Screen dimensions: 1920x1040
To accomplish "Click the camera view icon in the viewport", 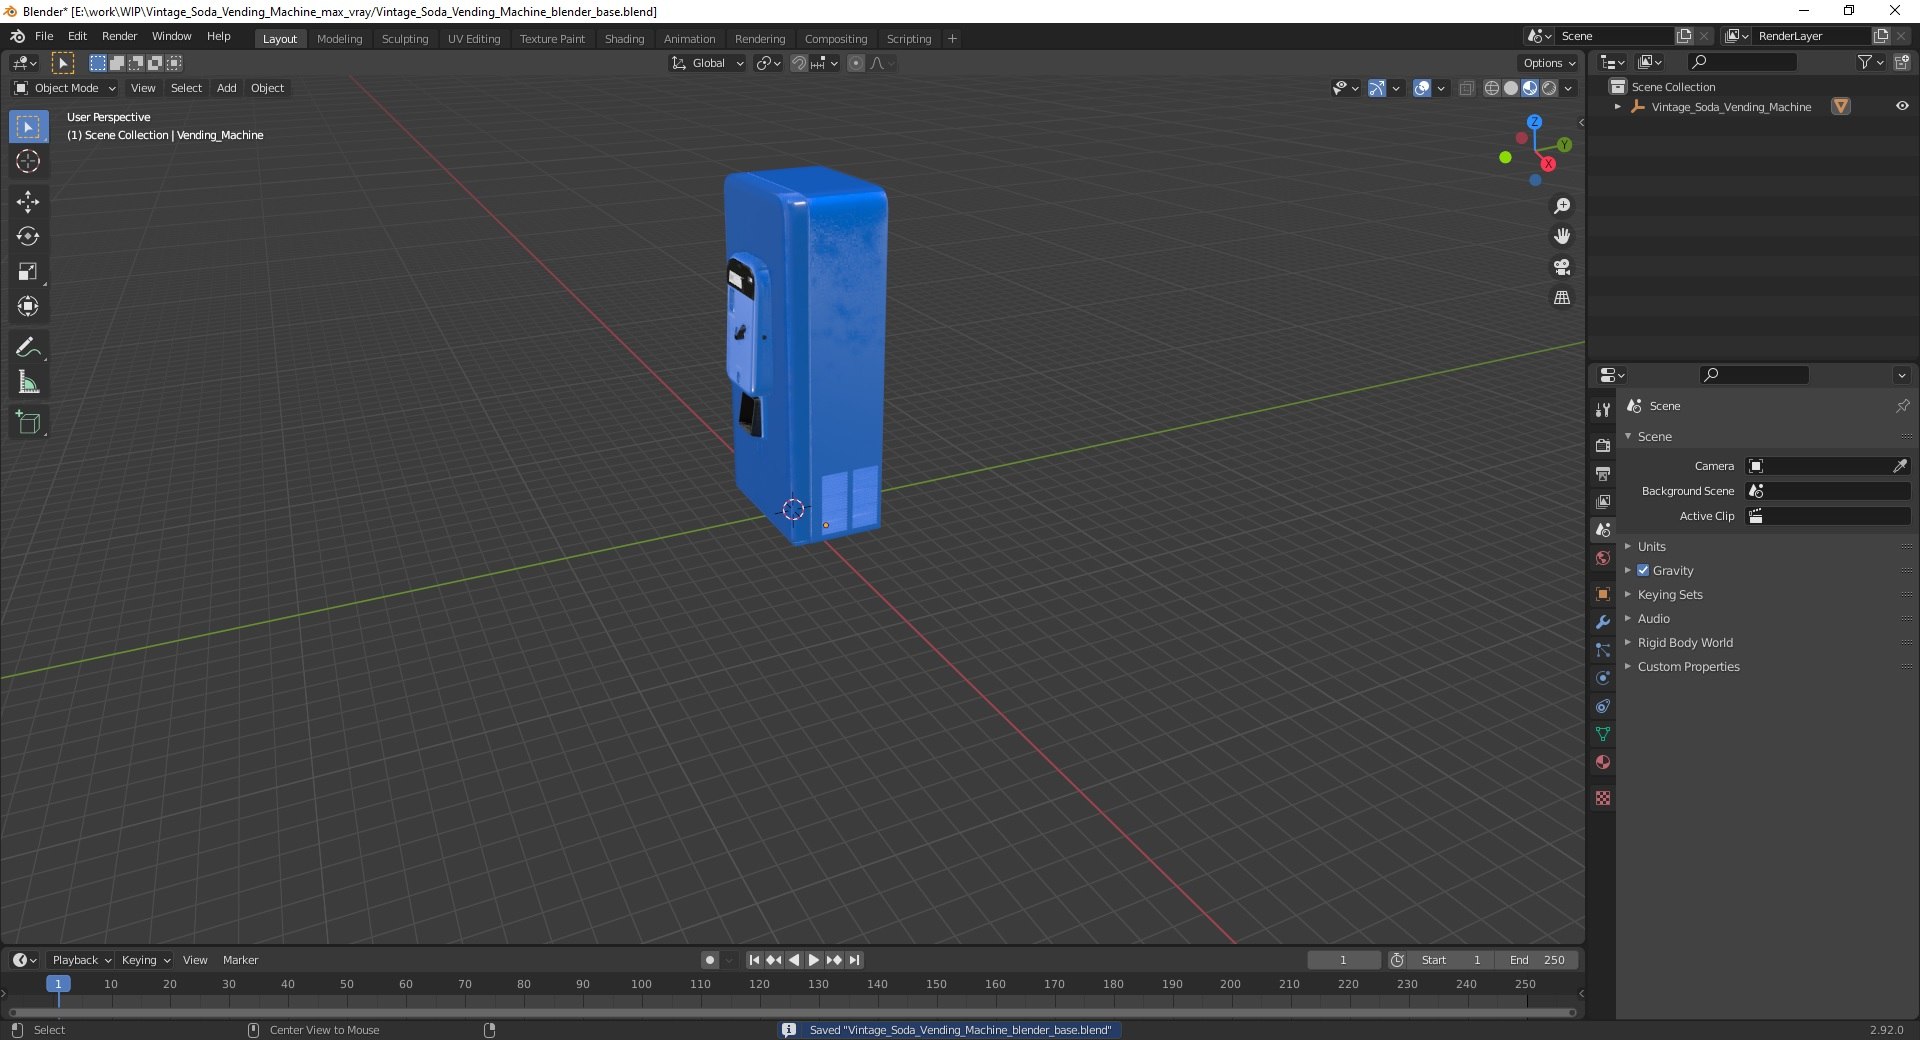I will pos(1562,267).
